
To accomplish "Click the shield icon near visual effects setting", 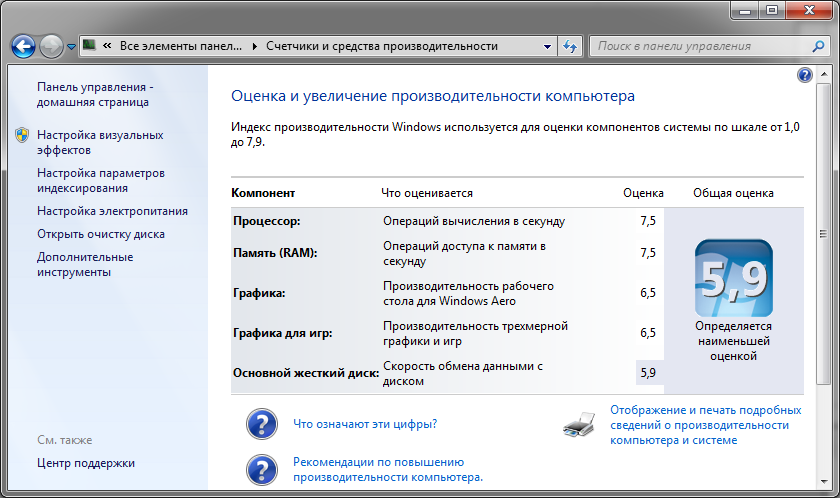I will click(22, 135).
